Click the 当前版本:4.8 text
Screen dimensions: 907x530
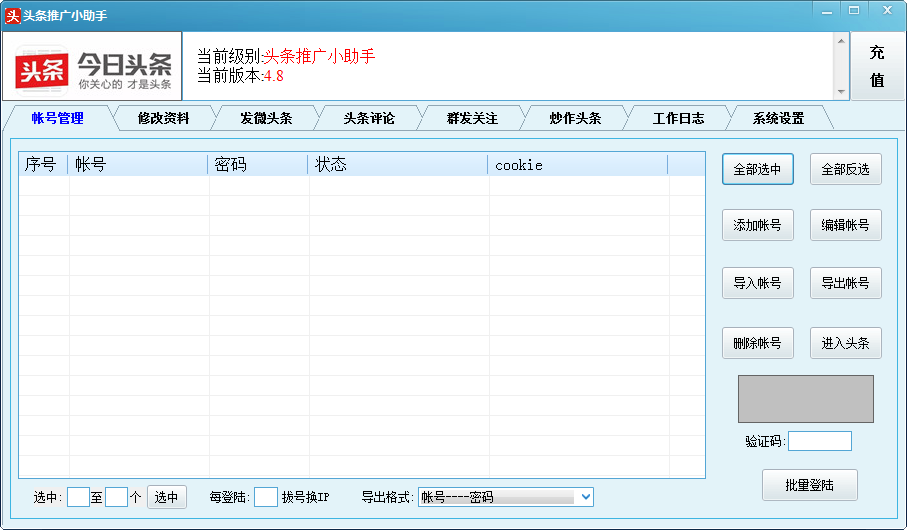coord(240,76)
